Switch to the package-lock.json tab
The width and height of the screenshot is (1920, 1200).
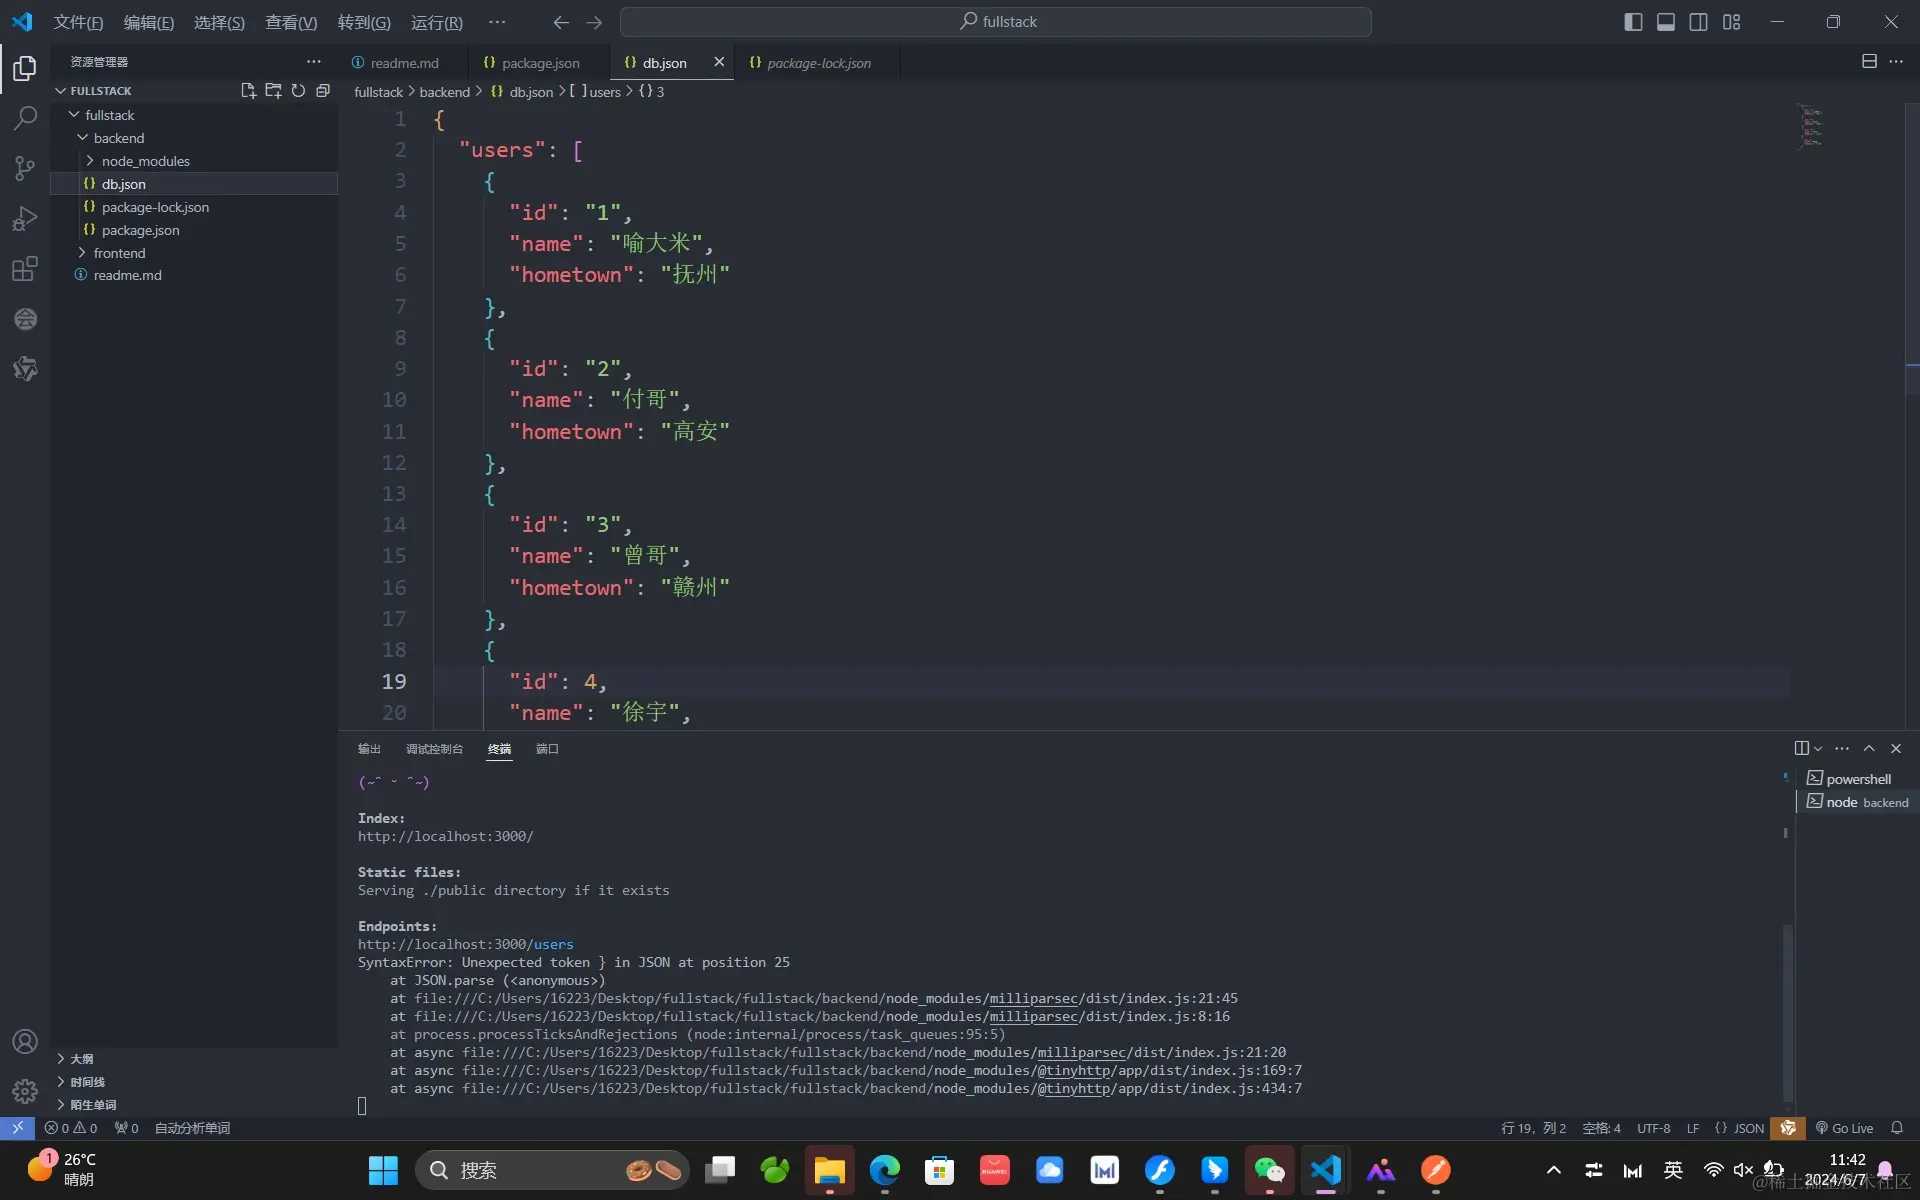818,62
